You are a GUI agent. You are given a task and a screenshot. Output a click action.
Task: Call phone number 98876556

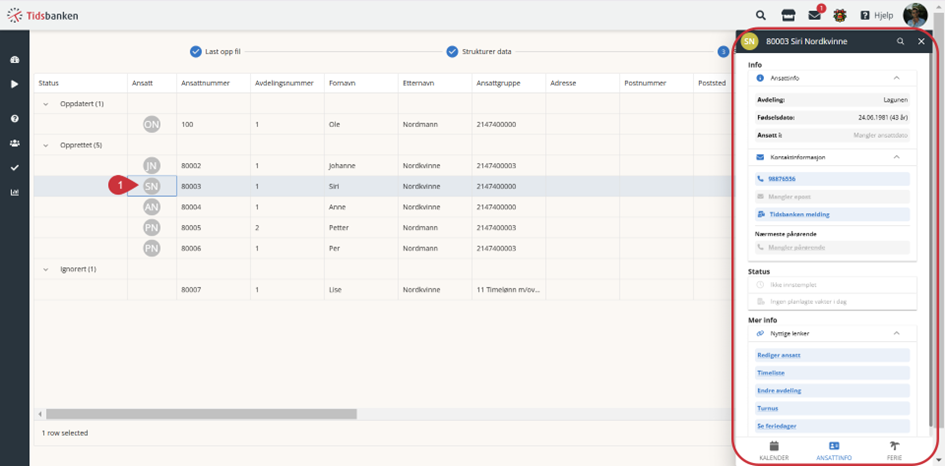click(832, 179)
